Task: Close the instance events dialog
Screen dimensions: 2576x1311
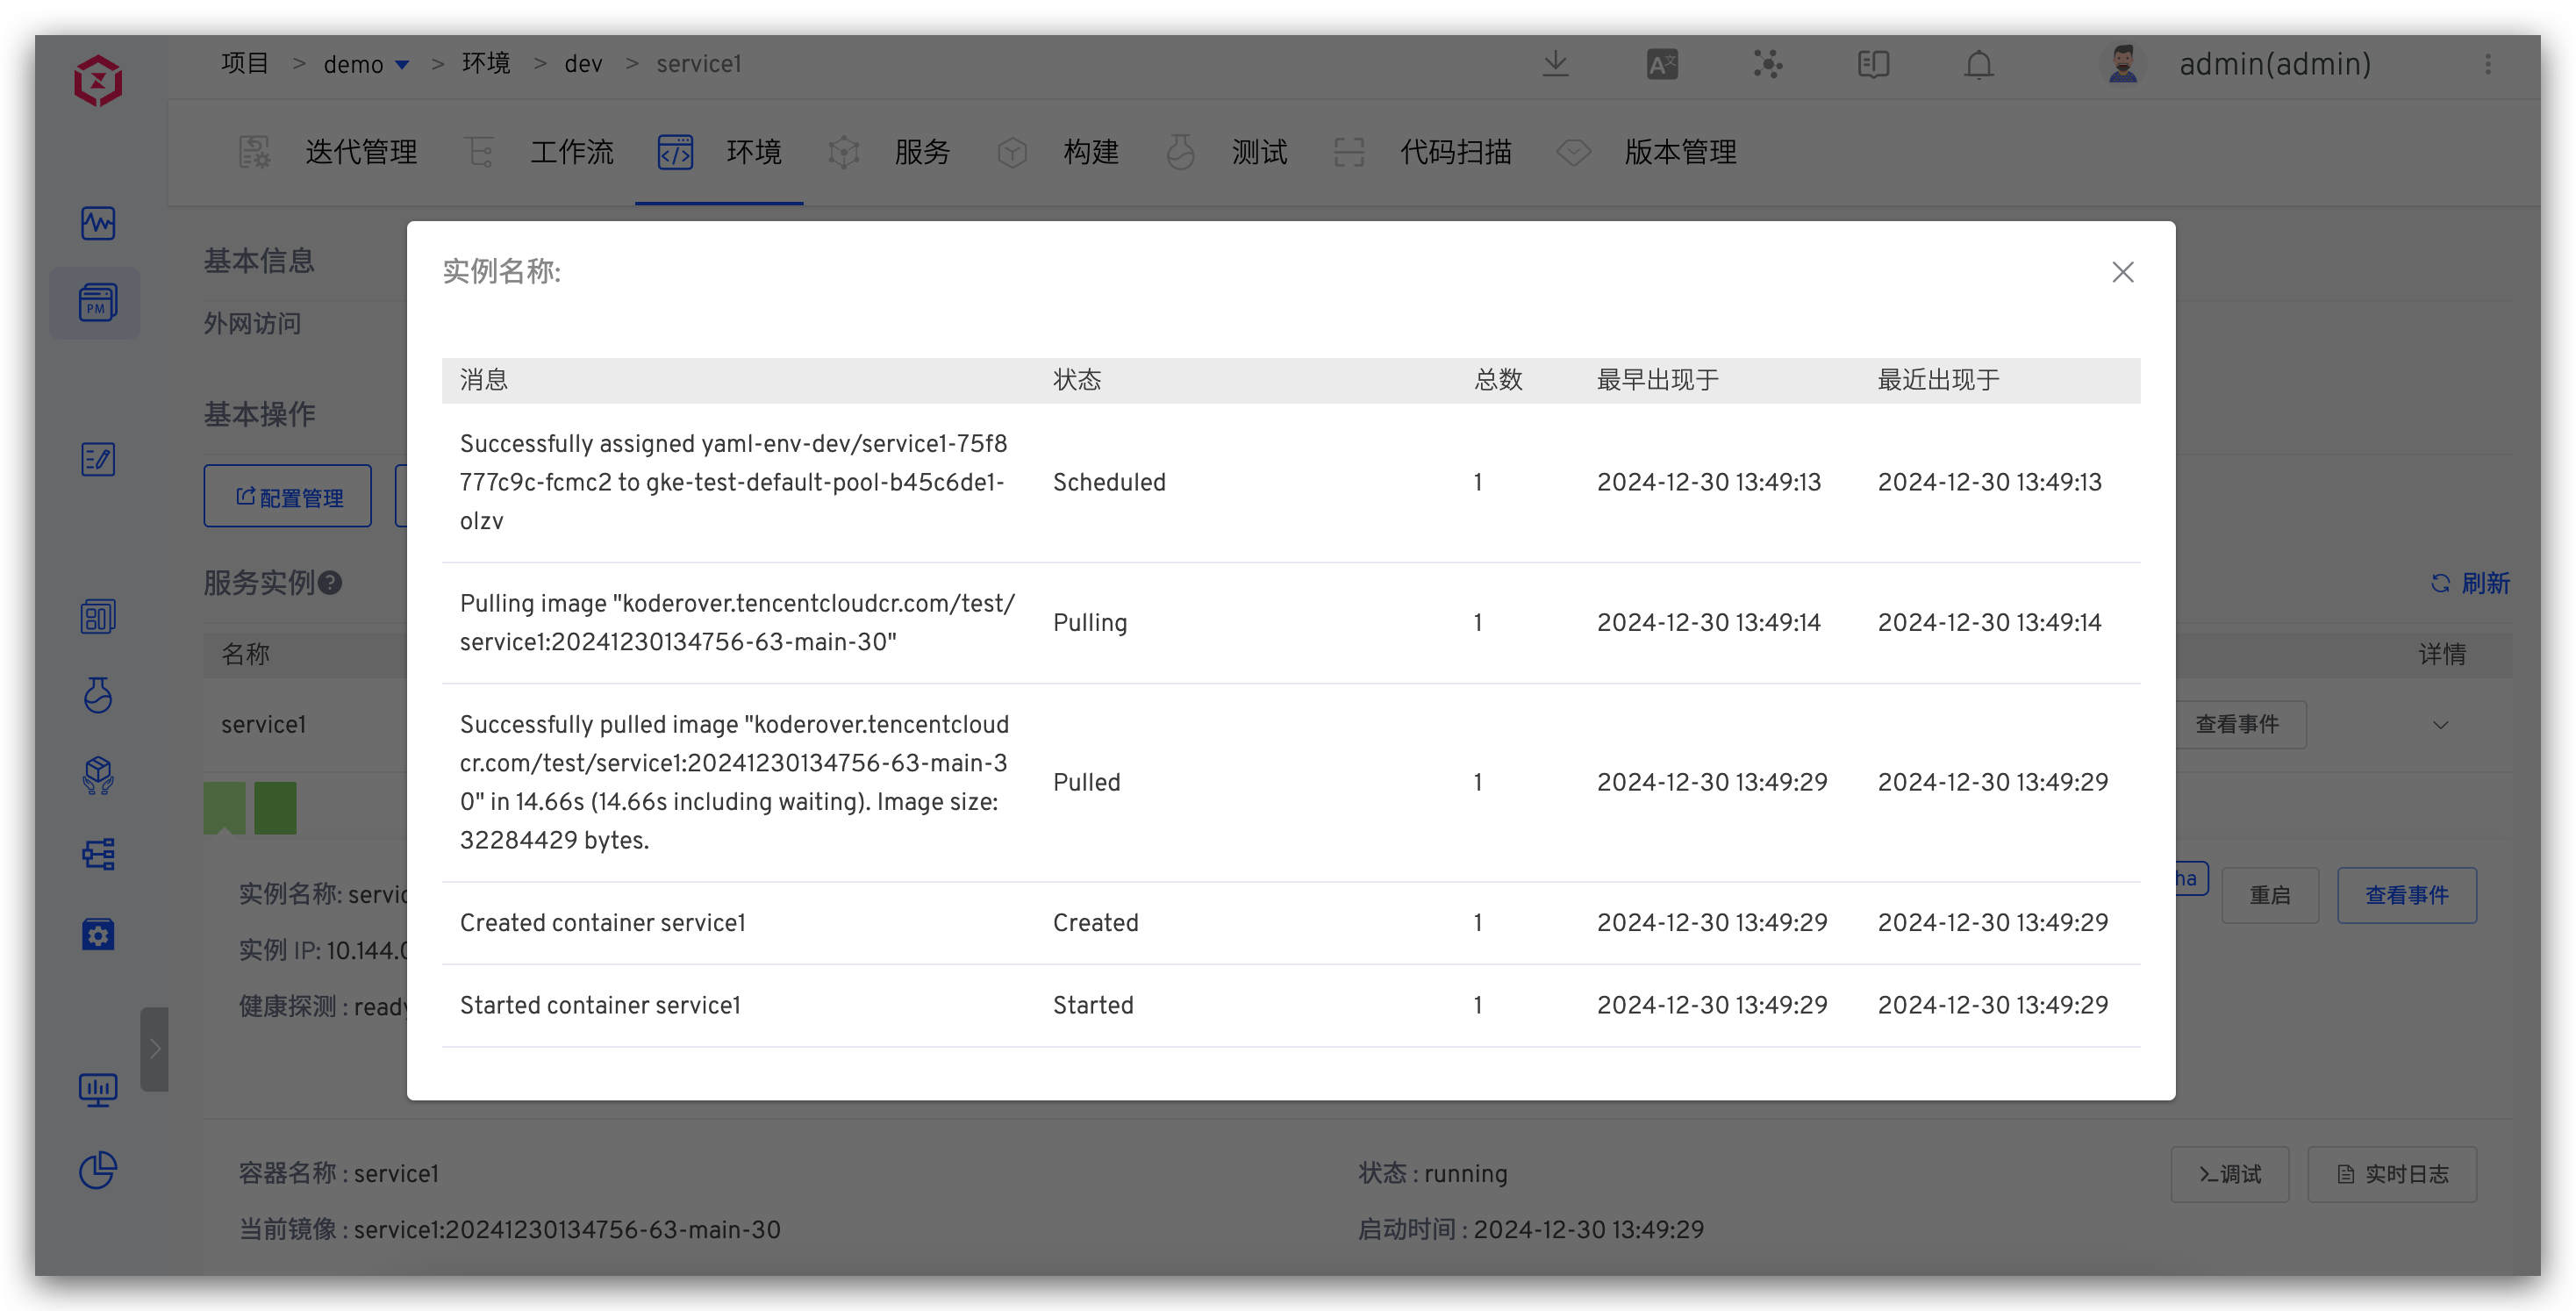Action: 2123,272
